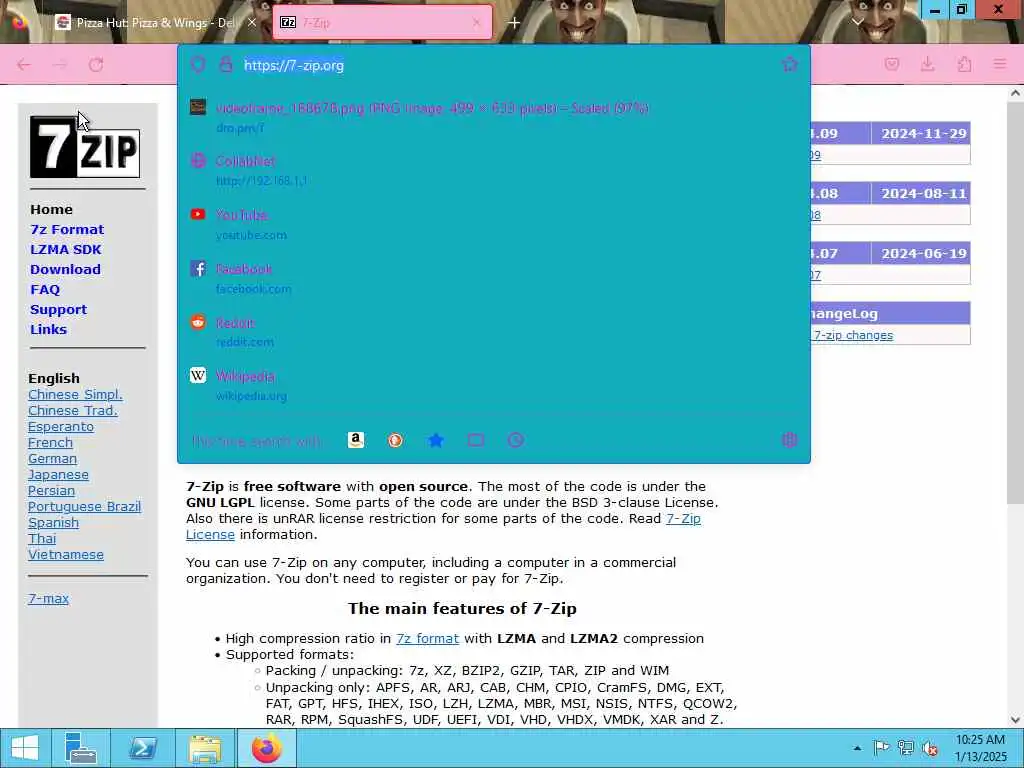Image resolution: width=1024 pixels, height=768 pixels.
Task: Close the Pizza Hut tab
Action: click(x=251, y=23)
